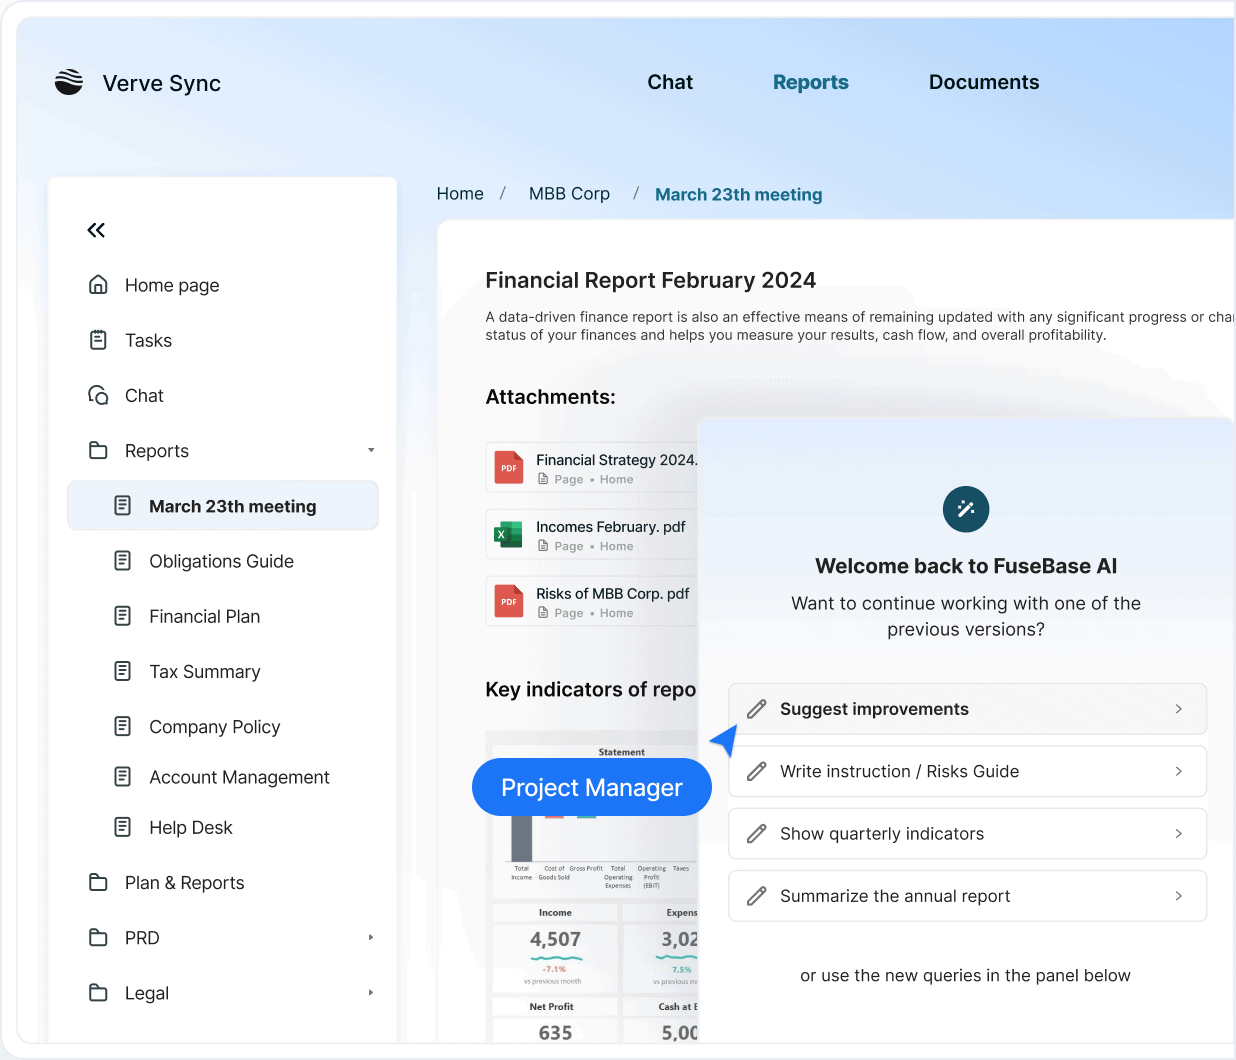Switch to the Documents tab
This screenshot has height=1060, width=1236.
[x=983, y=82]
